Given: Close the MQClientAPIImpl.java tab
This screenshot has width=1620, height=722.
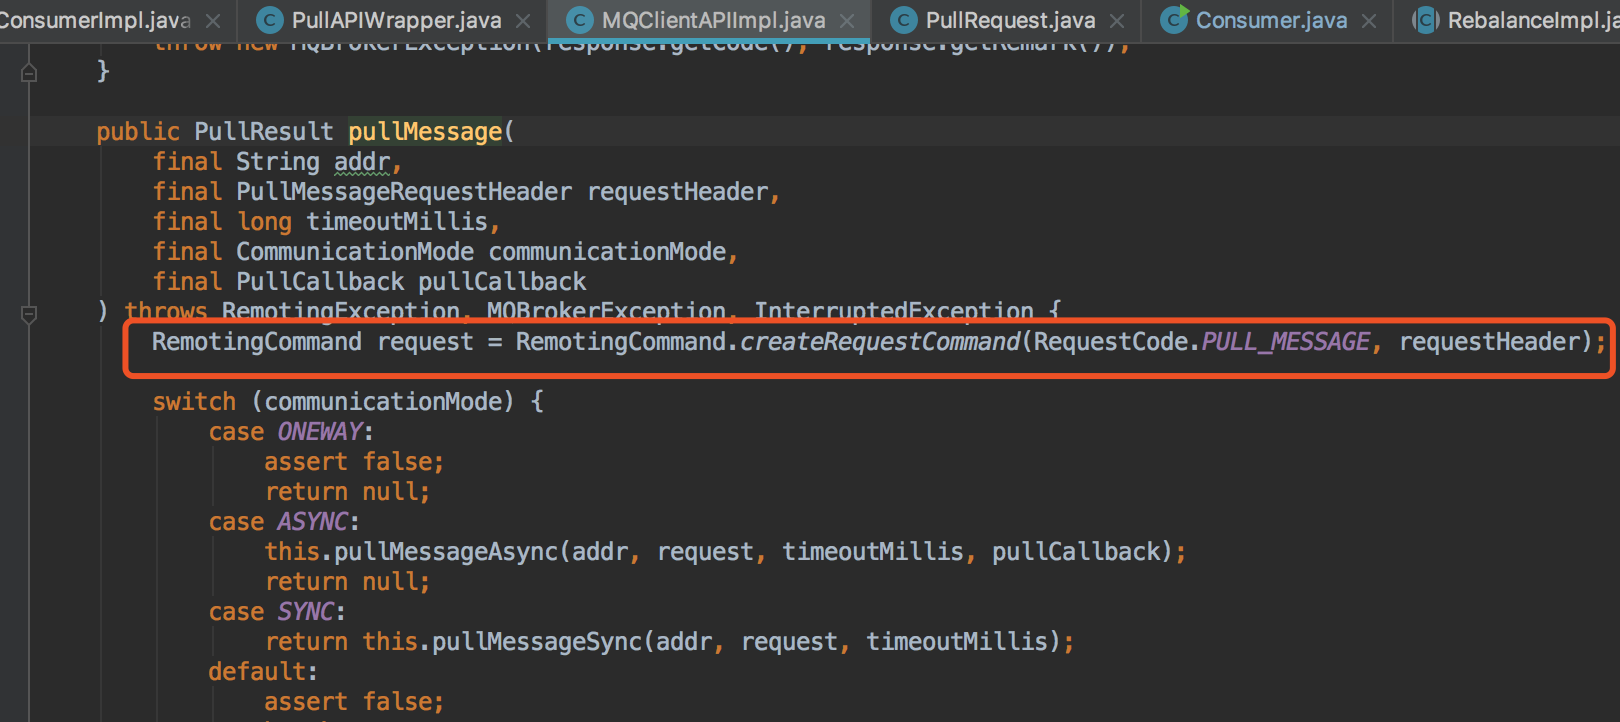Looking at the screenshot, I should pos(847,20).
